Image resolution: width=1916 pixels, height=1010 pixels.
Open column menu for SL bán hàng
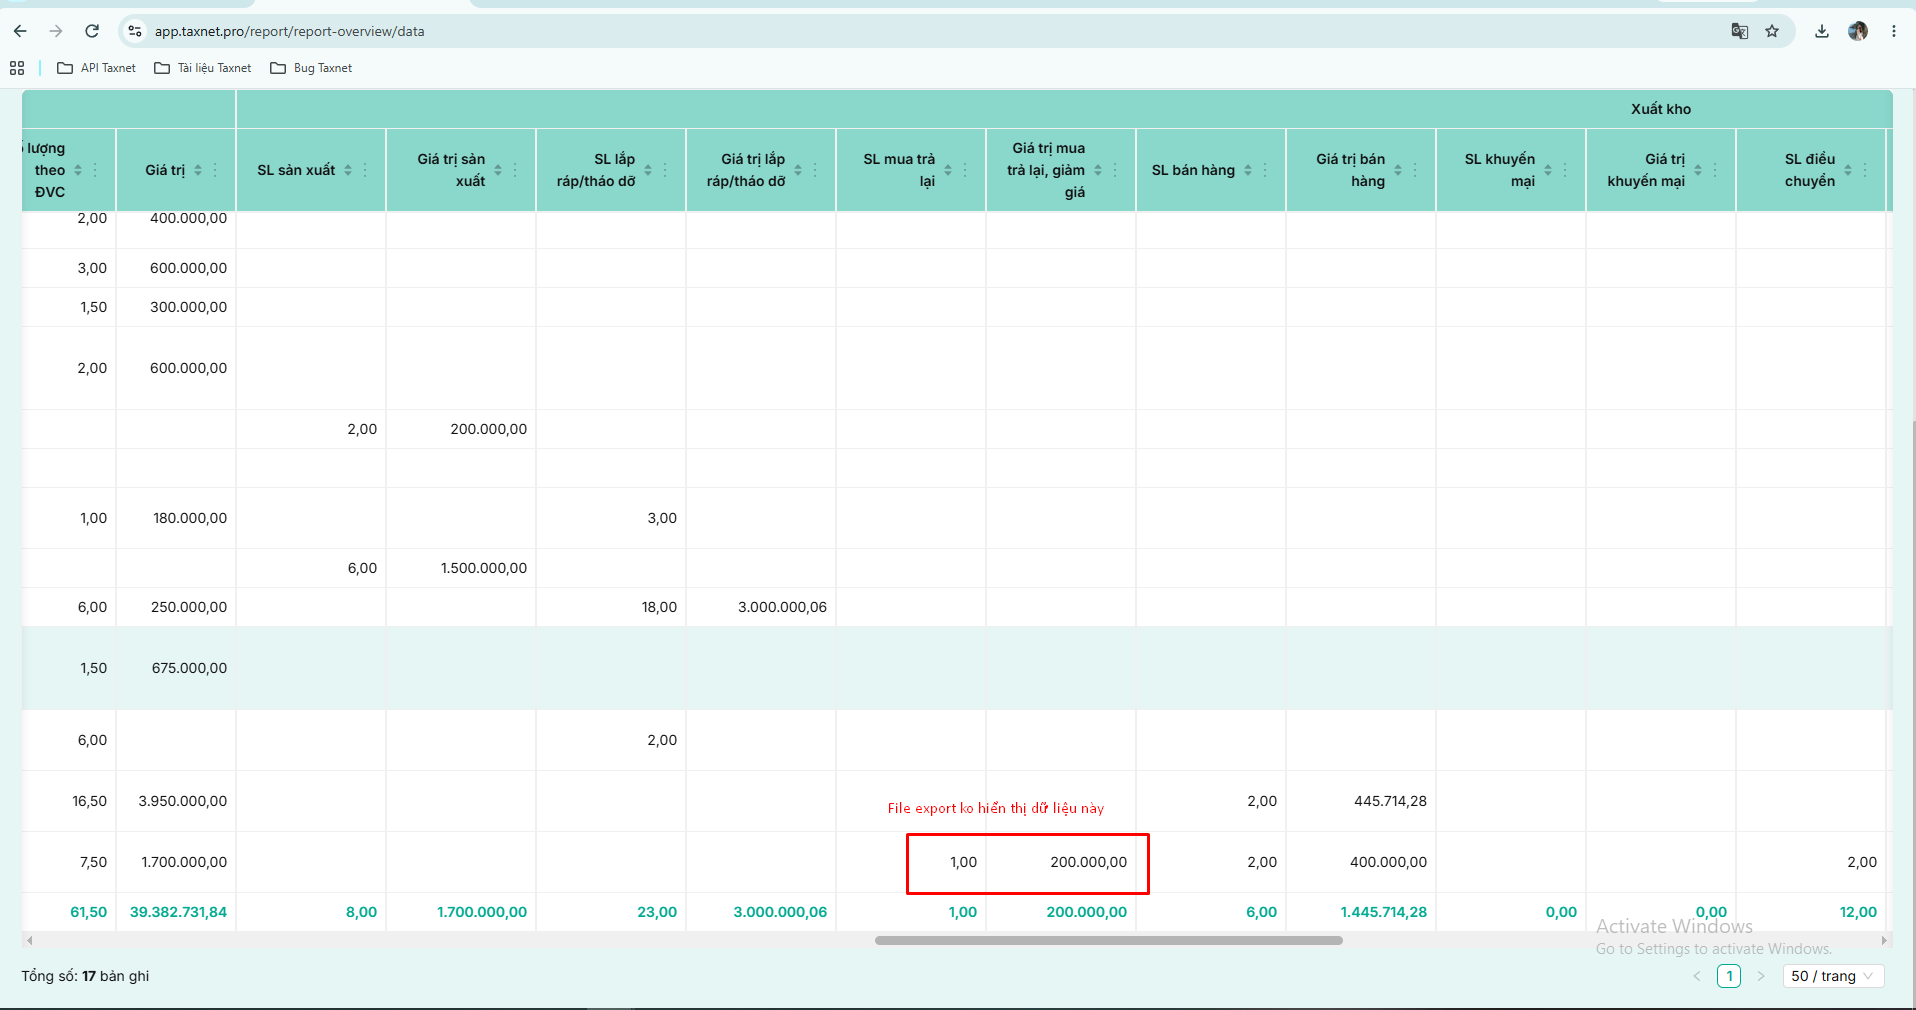pos(1265,170)
